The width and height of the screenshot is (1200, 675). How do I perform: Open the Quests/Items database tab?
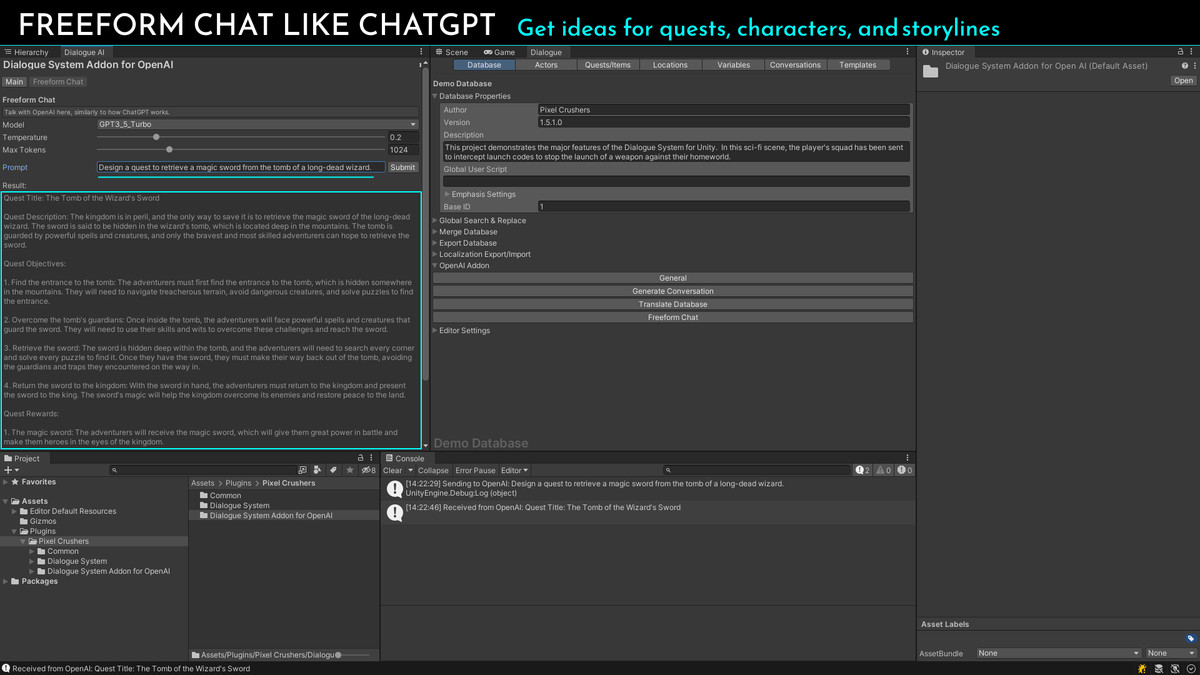(x=608, y=65)
